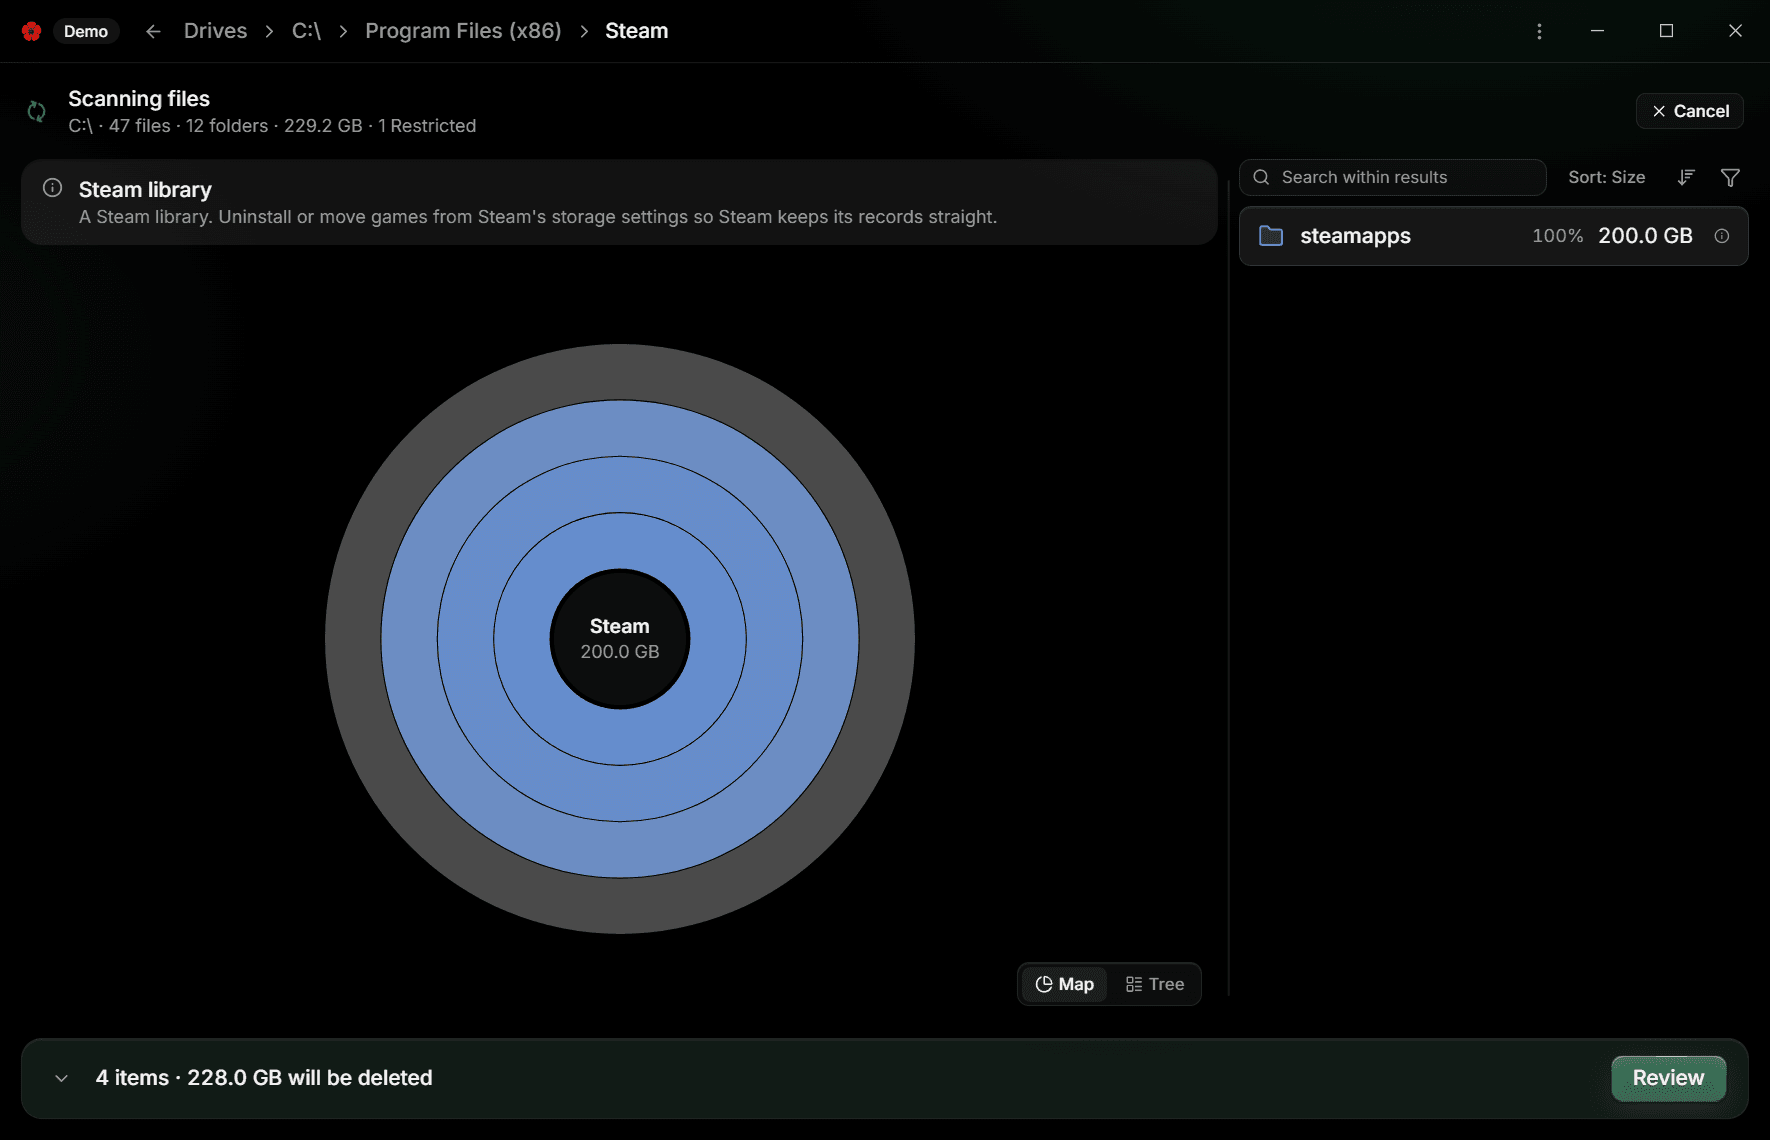The height and width of the screenshot is (1140, 1770).
Task: Review items marked for deletion
Action: coord(1668,1078)
